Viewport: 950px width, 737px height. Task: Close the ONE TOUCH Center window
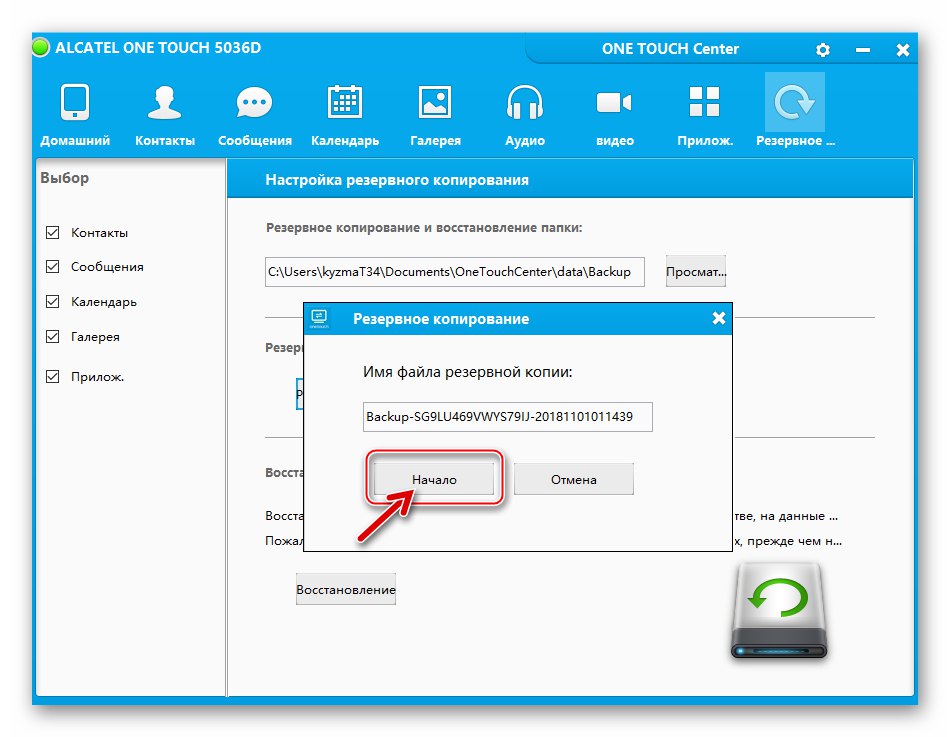[x=903, y=50]
